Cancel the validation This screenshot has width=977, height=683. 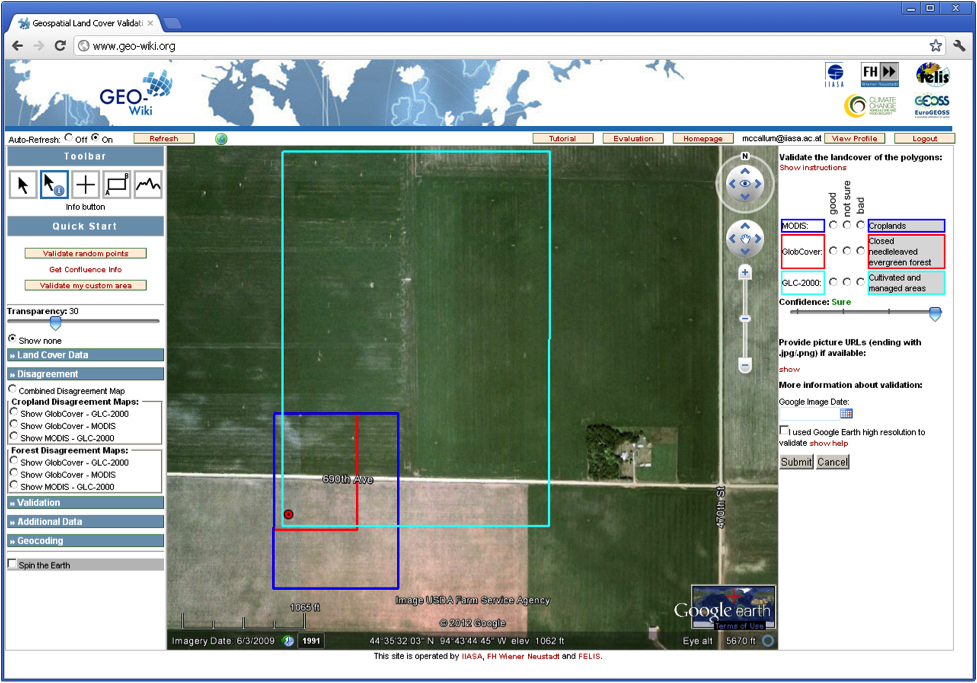(x=832, y=462)
